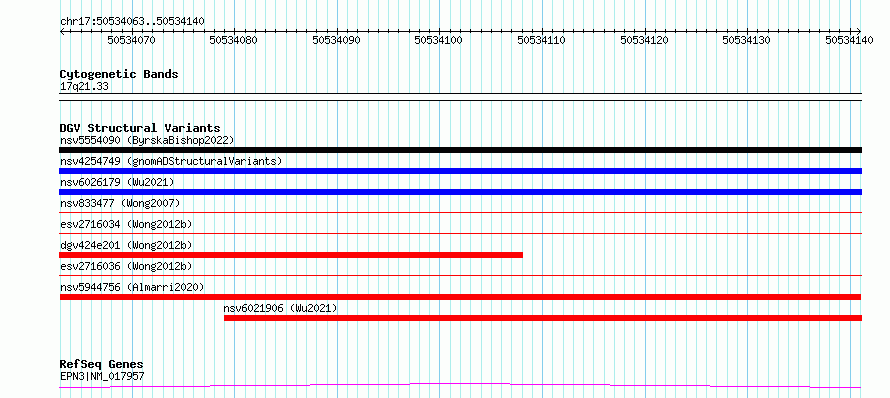This screenshot has height=398, width=890.
Task: Click the DGV Structural Variants track title
Action: click(x=140, y=128)
